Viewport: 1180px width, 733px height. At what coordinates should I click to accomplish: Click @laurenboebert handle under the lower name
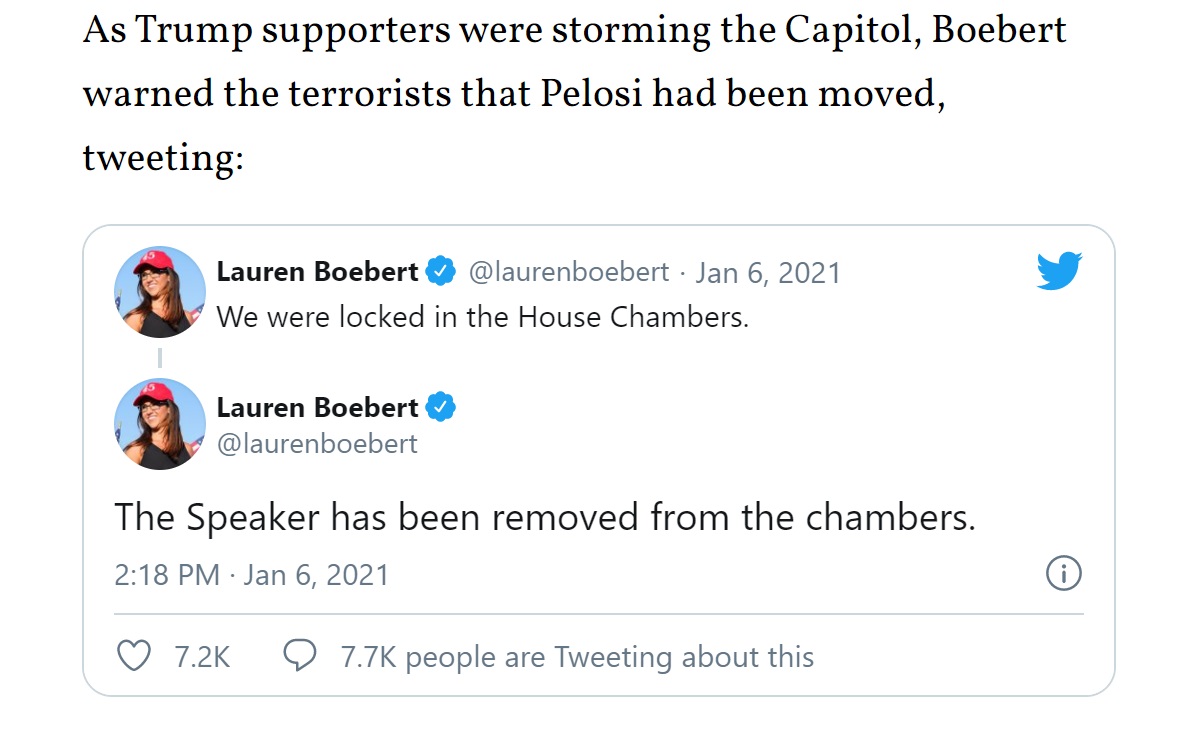[317, 443]
